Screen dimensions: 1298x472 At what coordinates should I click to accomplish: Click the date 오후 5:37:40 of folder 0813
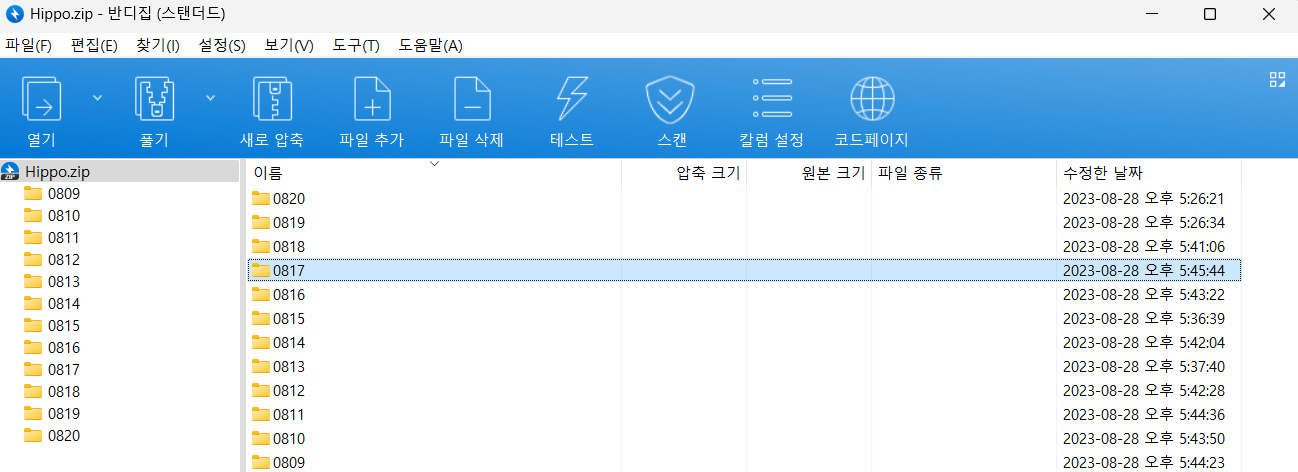click(x=1144, y=367)
